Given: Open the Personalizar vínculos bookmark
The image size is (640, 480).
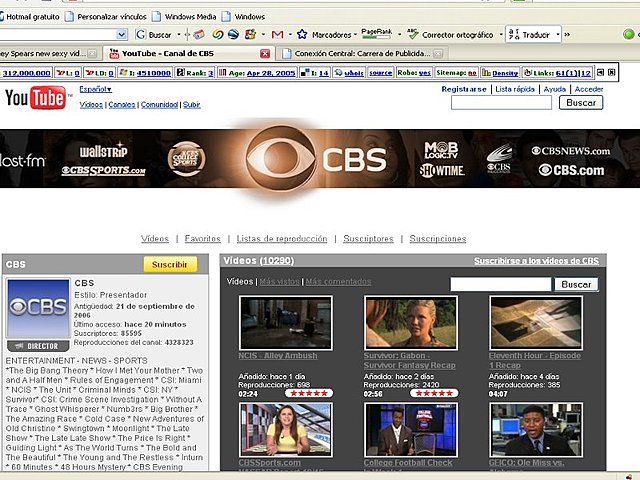Looking at the screenshot, I should coord(106,17).
